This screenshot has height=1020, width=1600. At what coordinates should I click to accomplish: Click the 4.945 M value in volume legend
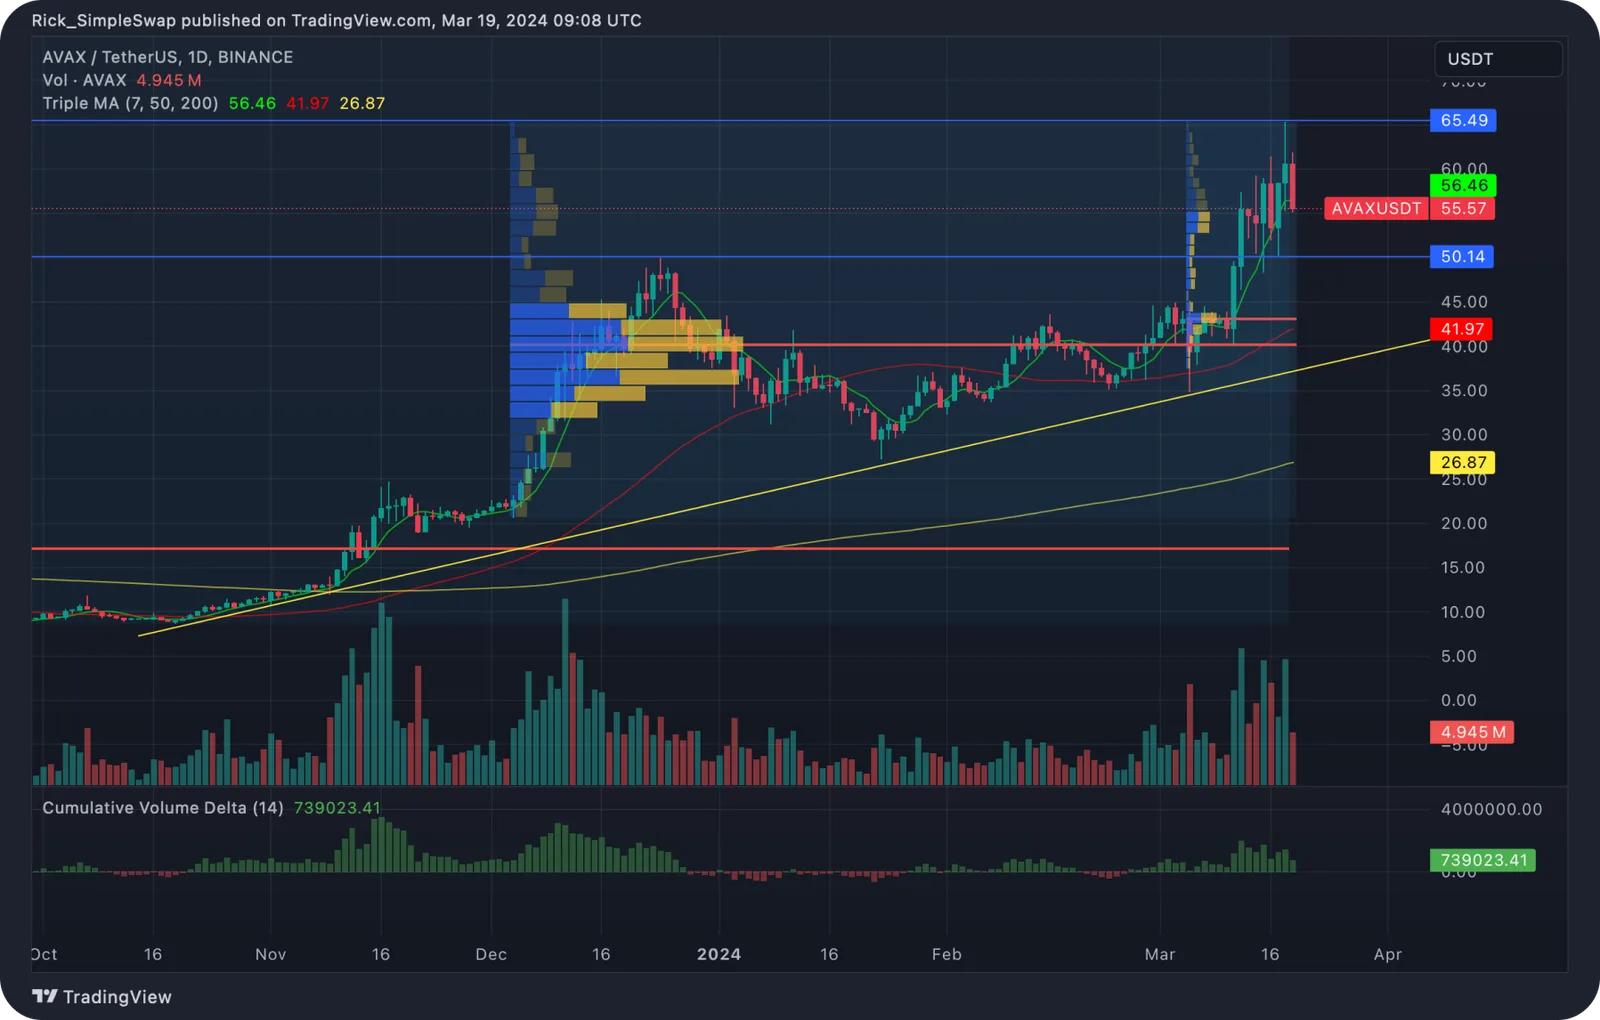click(169, 80)
